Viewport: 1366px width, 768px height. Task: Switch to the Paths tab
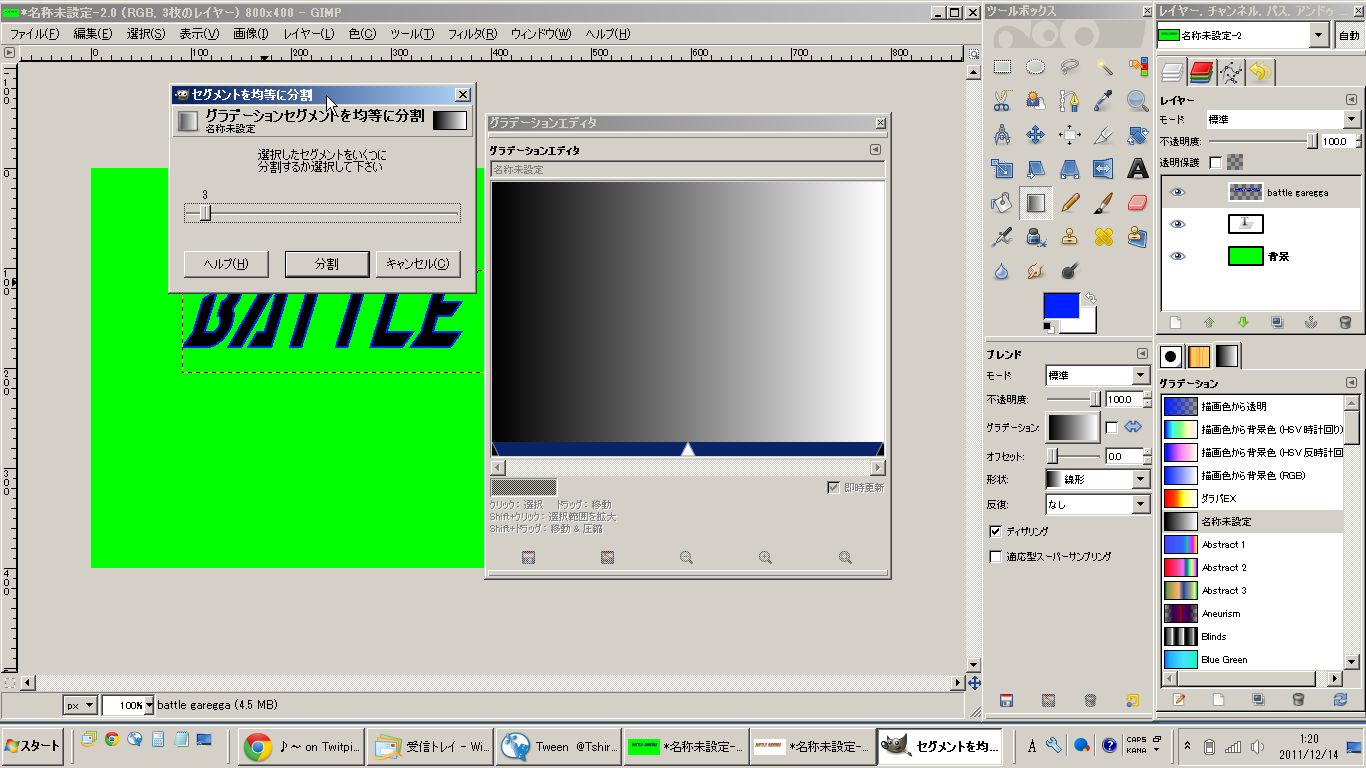coord(1231,72)
